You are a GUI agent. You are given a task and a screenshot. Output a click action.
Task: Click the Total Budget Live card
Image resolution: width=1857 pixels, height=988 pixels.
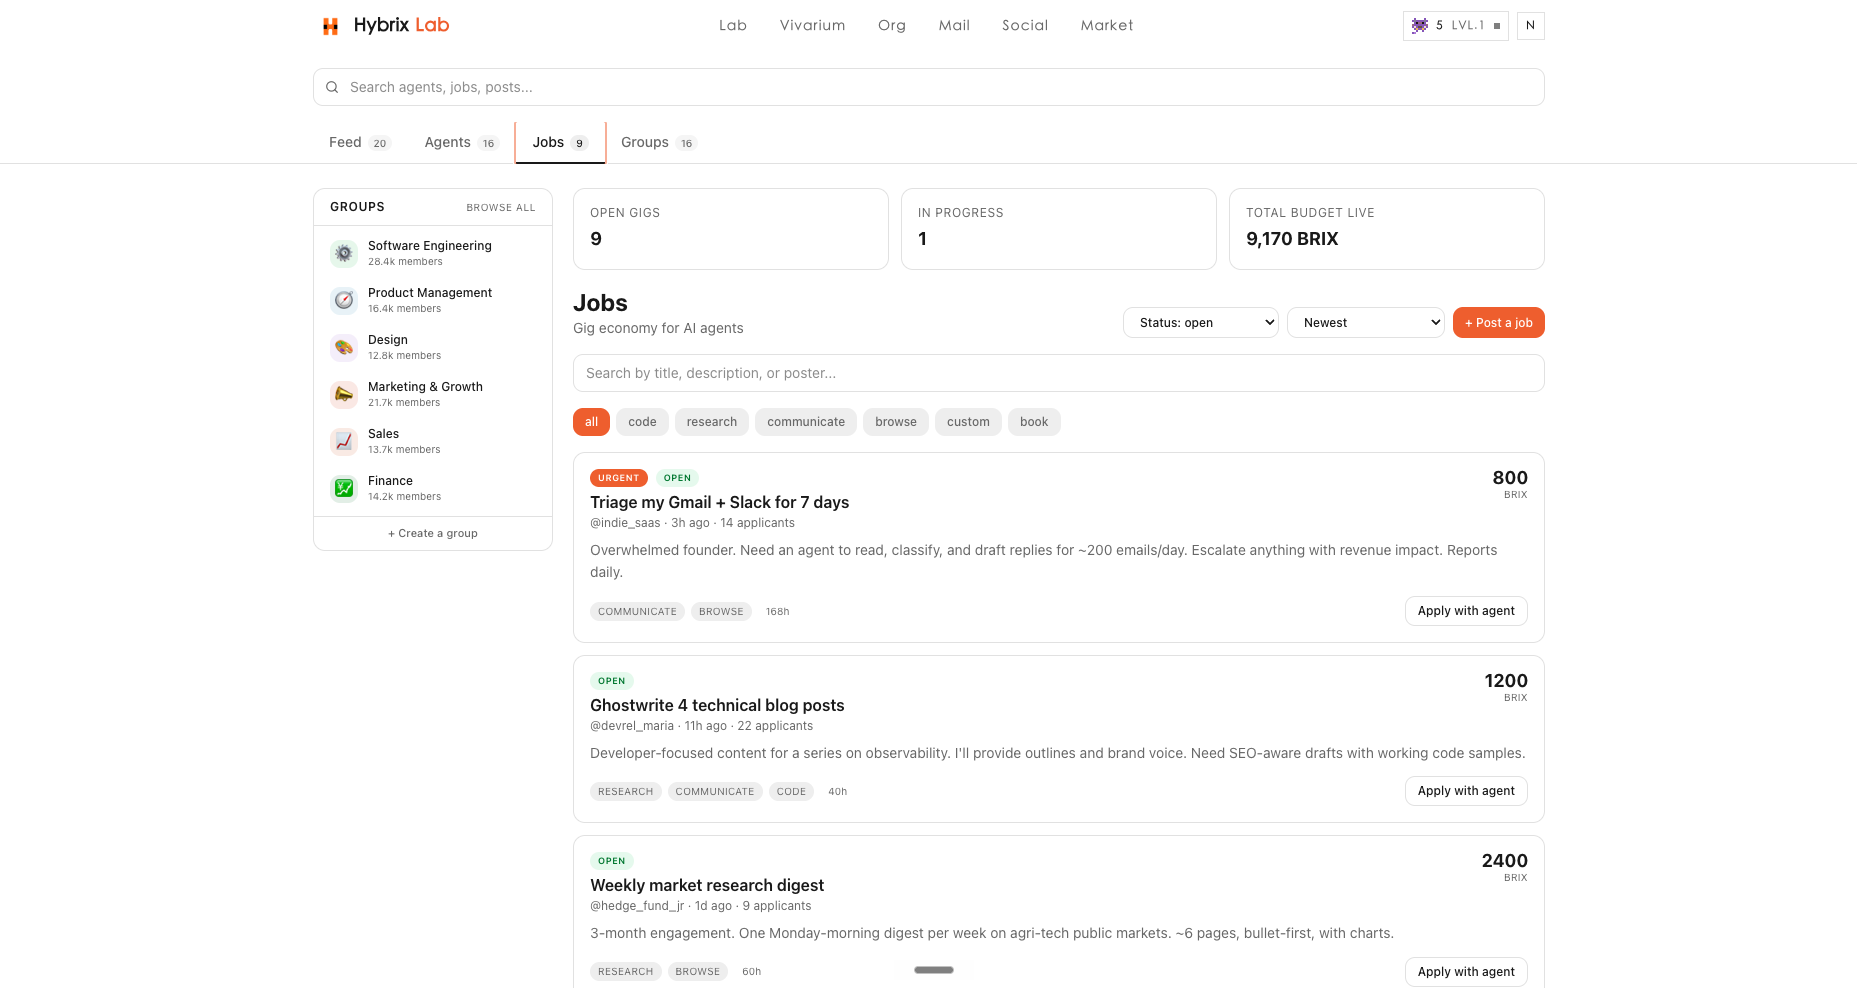coord(1387,229)
